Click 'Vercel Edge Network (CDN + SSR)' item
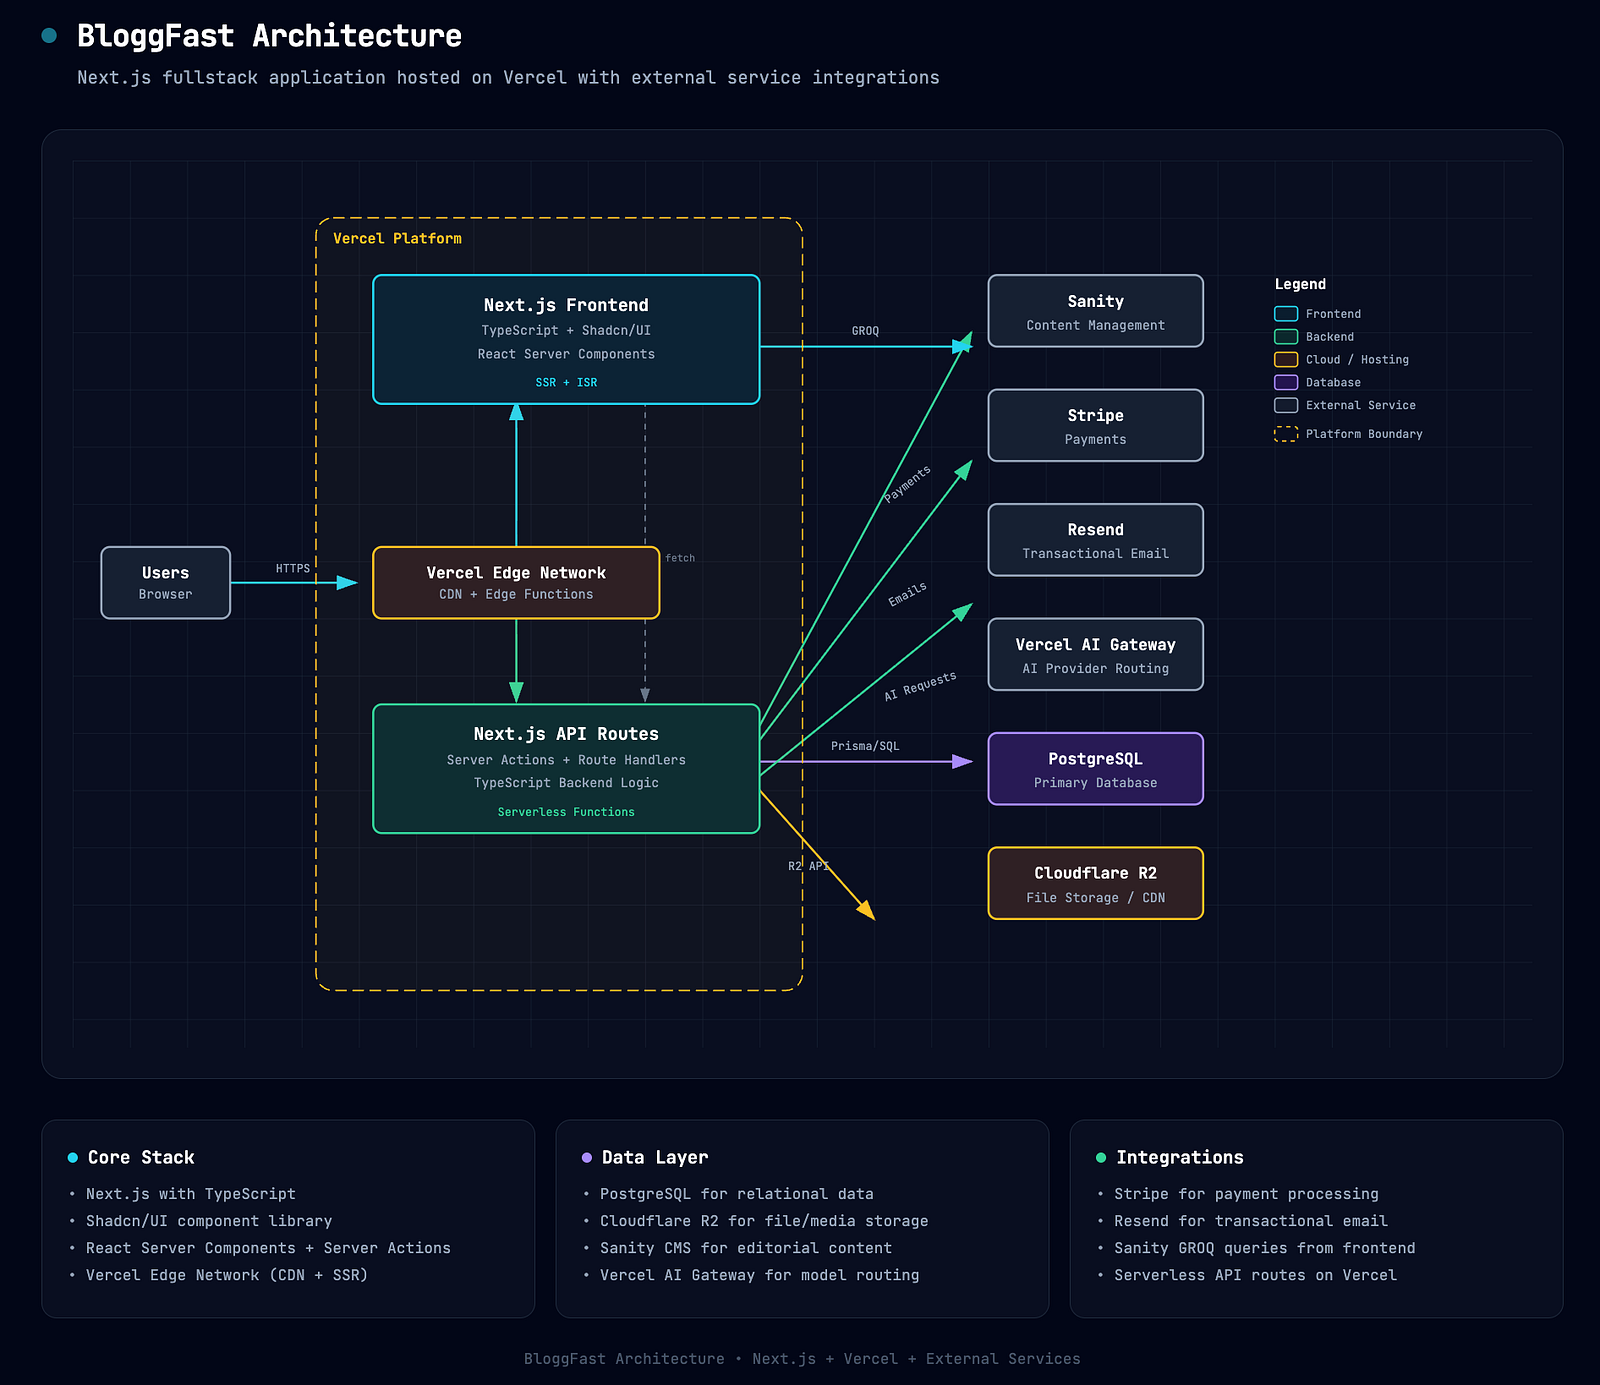This screenshot has height=1385, width=1600. tap(227, 1275)
